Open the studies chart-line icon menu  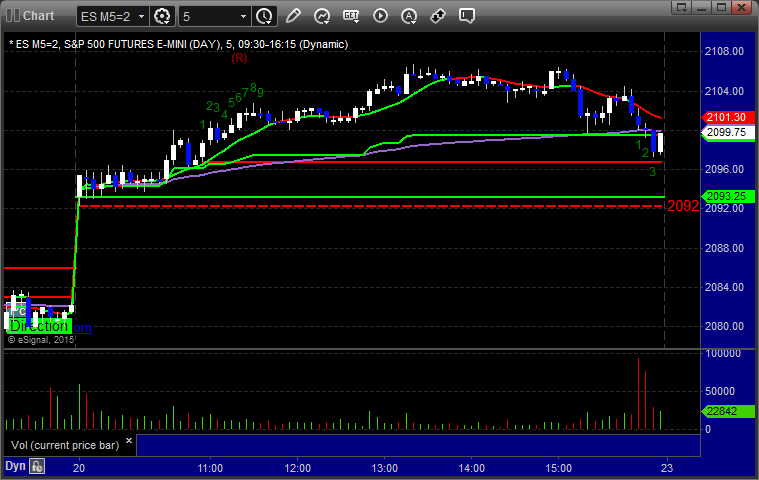322,16
